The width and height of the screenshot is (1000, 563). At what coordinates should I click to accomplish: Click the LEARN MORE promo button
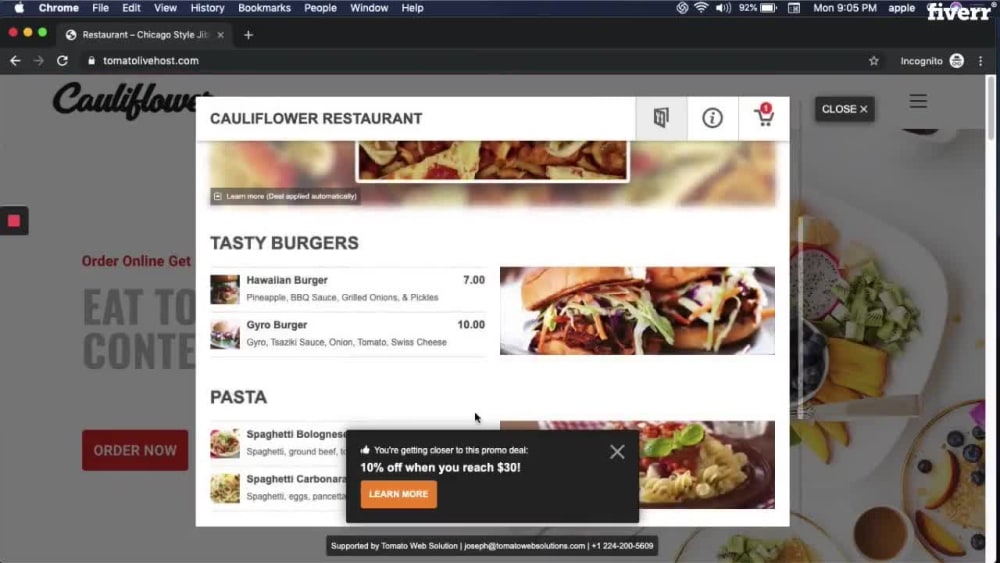coord(399,494)
